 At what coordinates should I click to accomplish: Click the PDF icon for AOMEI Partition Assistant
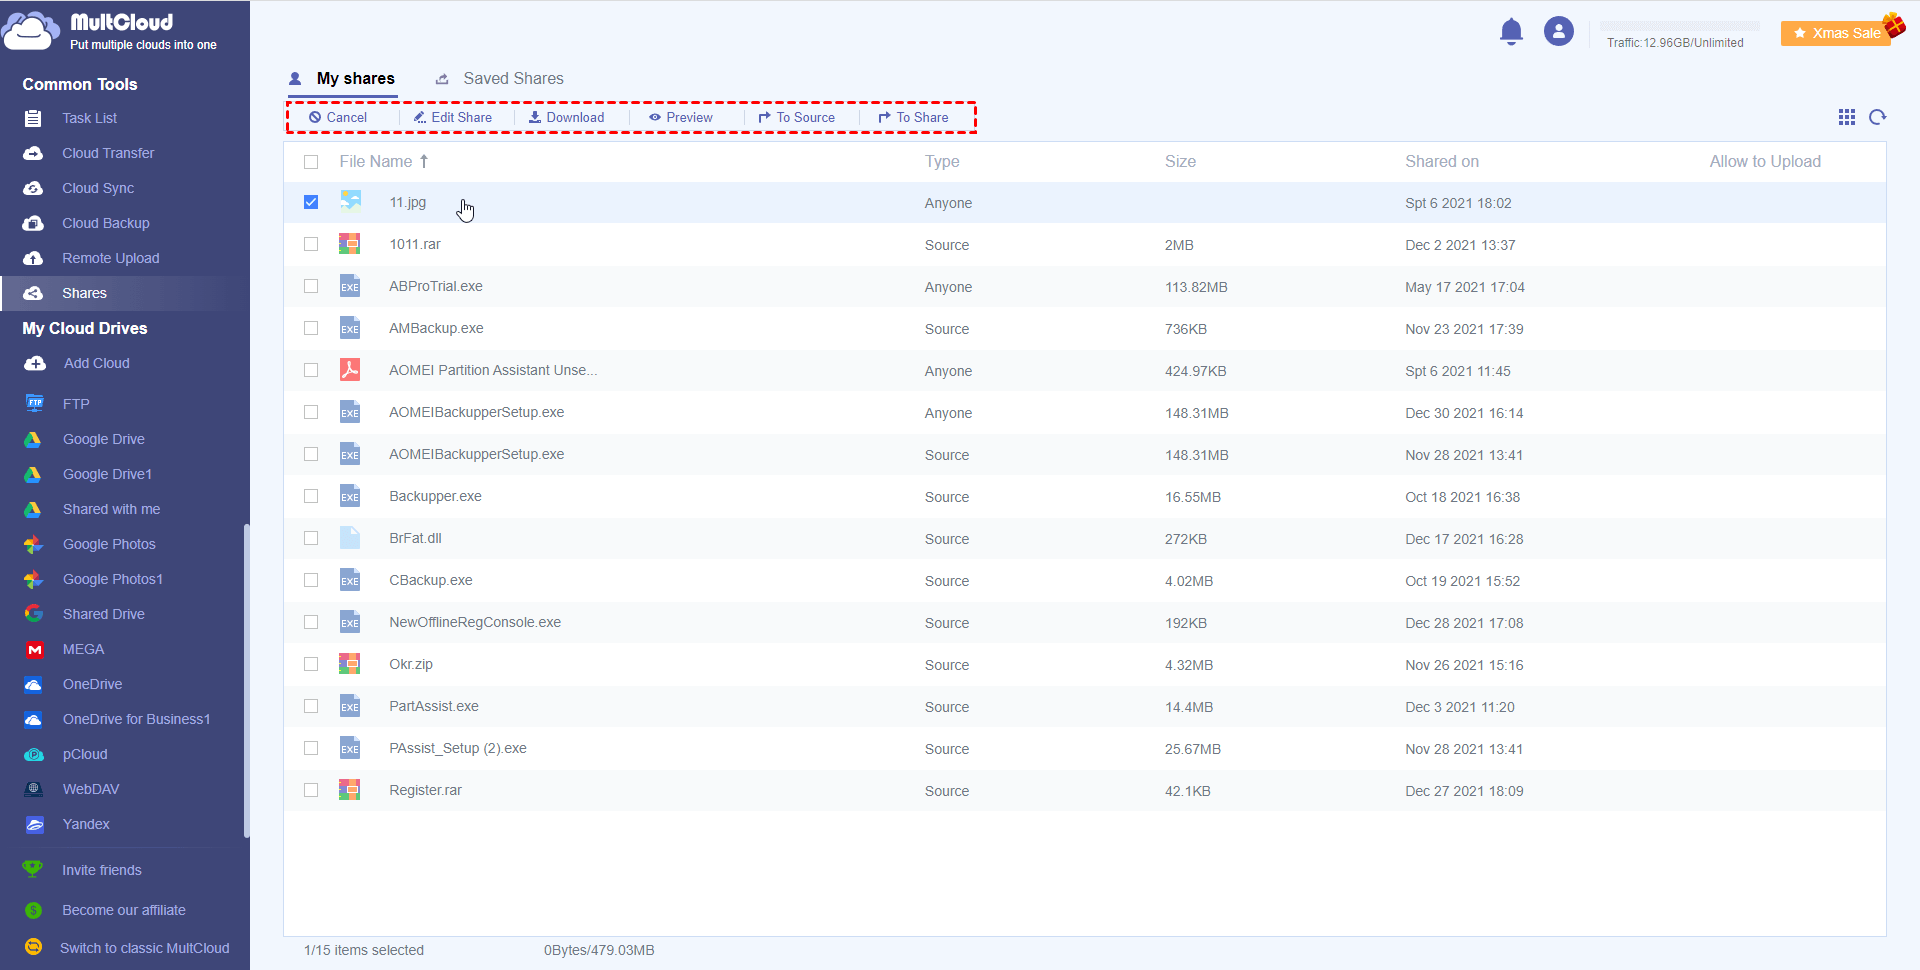tap(350, 370)
